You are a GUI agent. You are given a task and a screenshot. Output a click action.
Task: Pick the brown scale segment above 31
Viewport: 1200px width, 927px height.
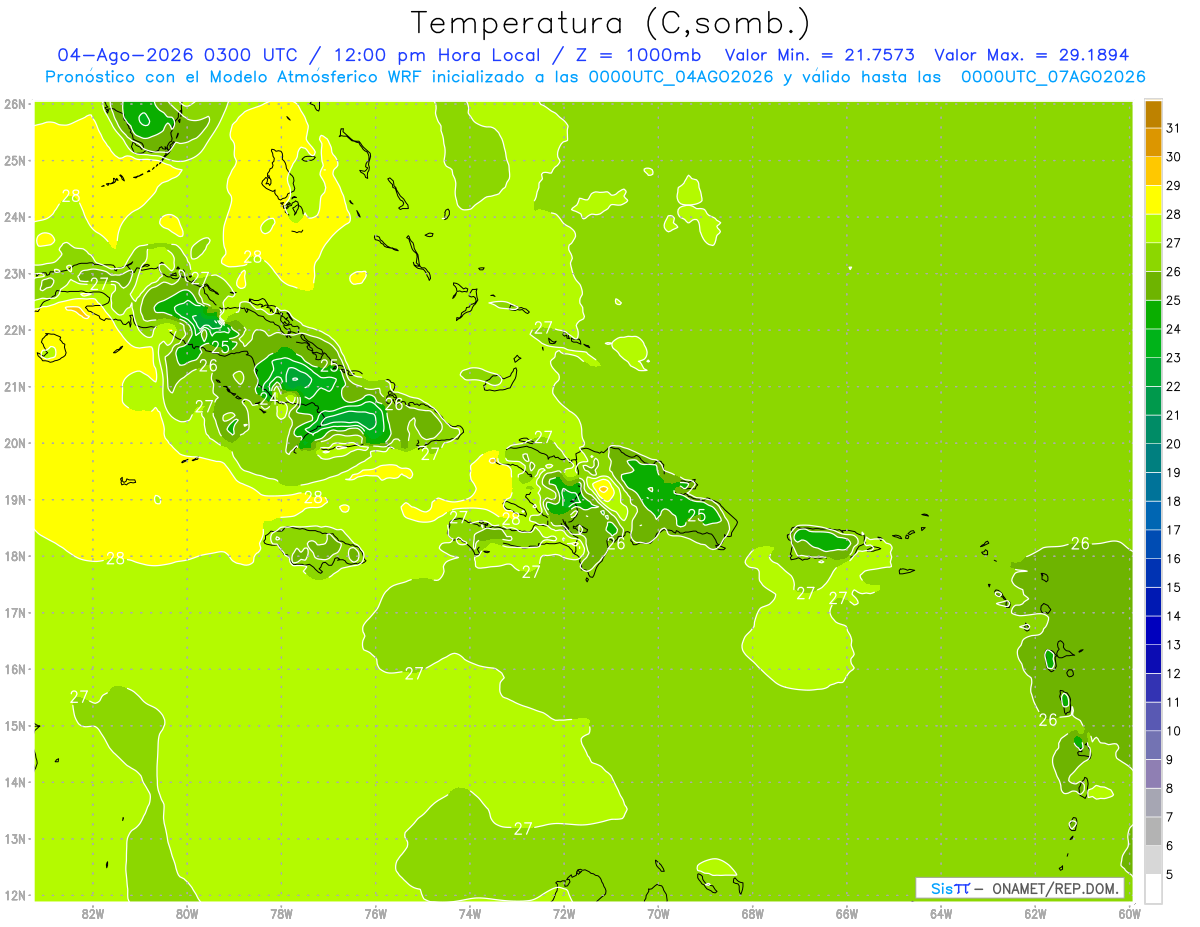click(x=1153, y=114)
